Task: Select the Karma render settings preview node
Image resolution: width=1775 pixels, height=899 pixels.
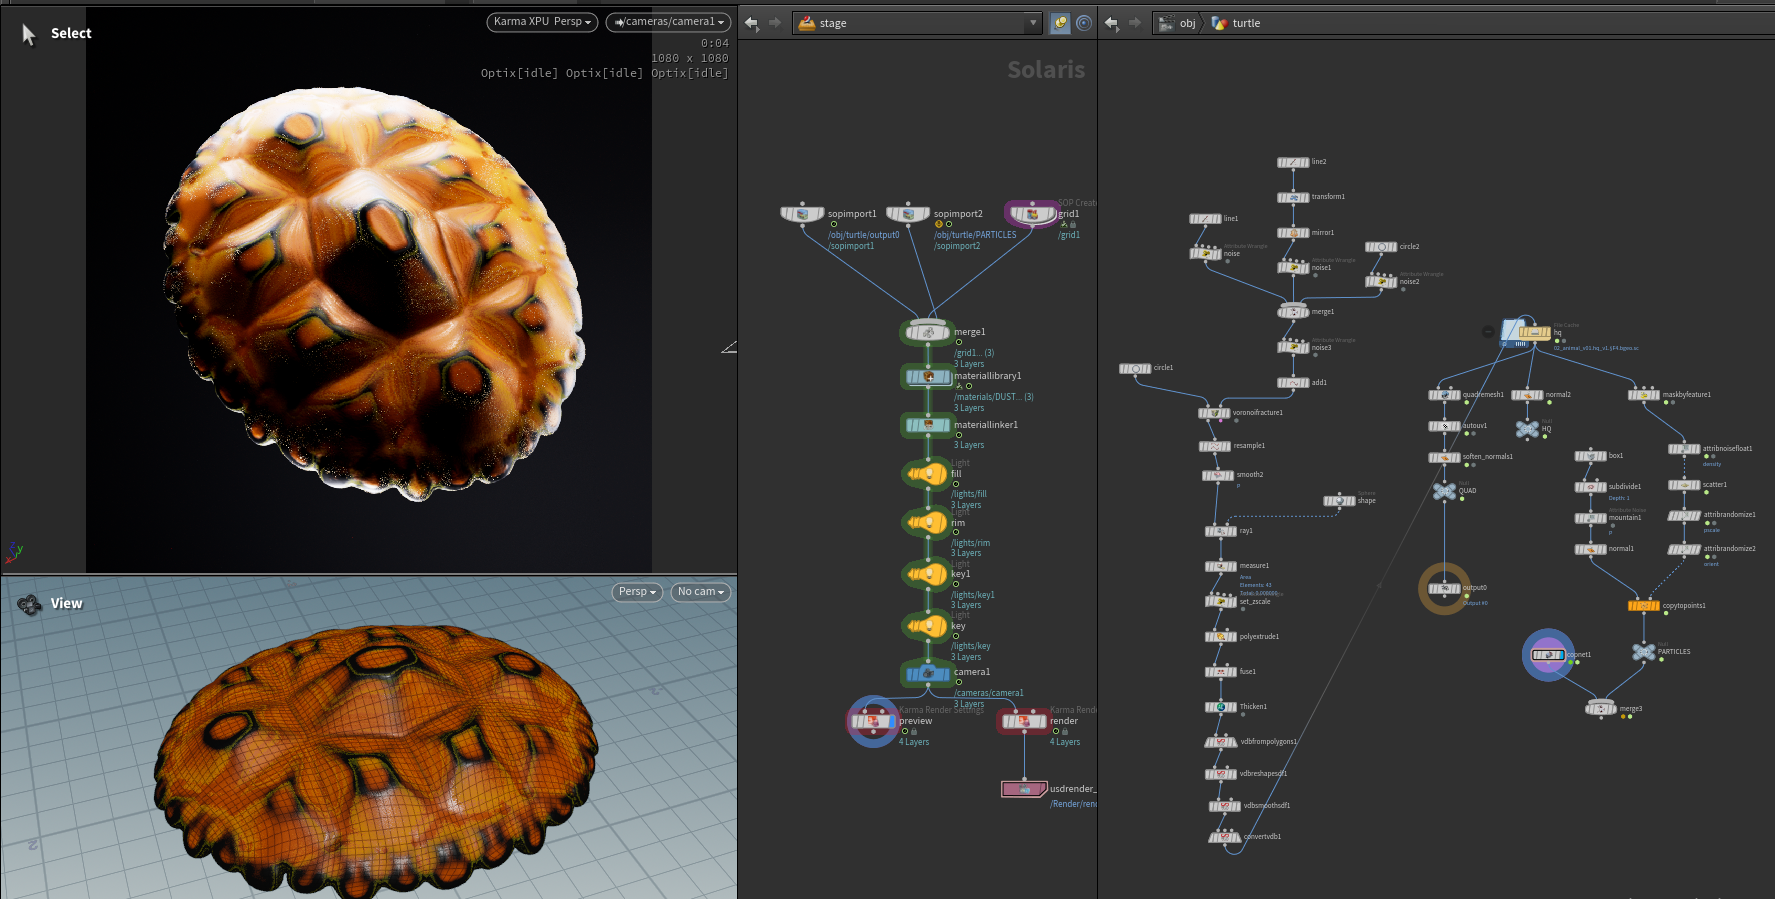Action: click(873, 721)
